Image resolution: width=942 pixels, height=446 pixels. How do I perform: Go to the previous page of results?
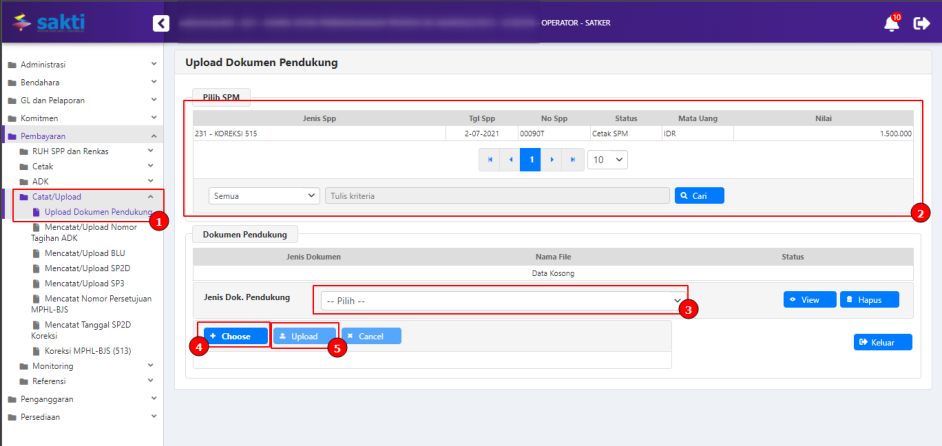[510, 160]
